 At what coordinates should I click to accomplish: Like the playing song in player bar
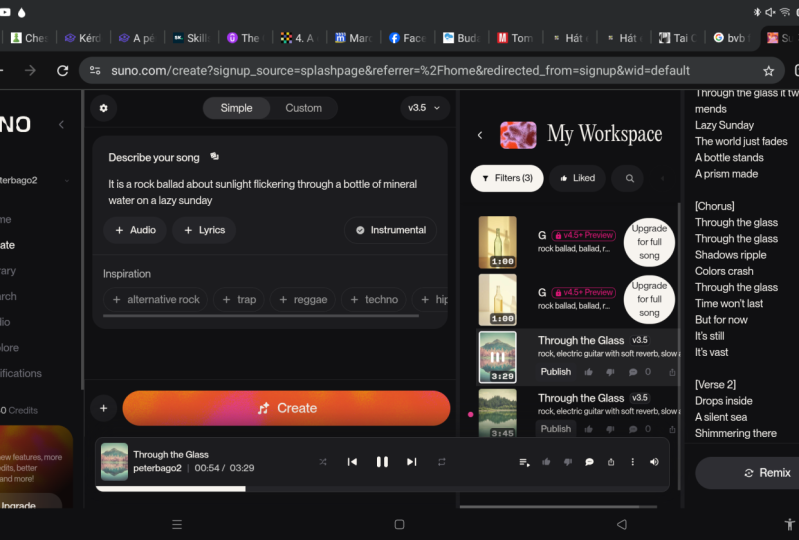pyautogui.click(x=546, y=462)
